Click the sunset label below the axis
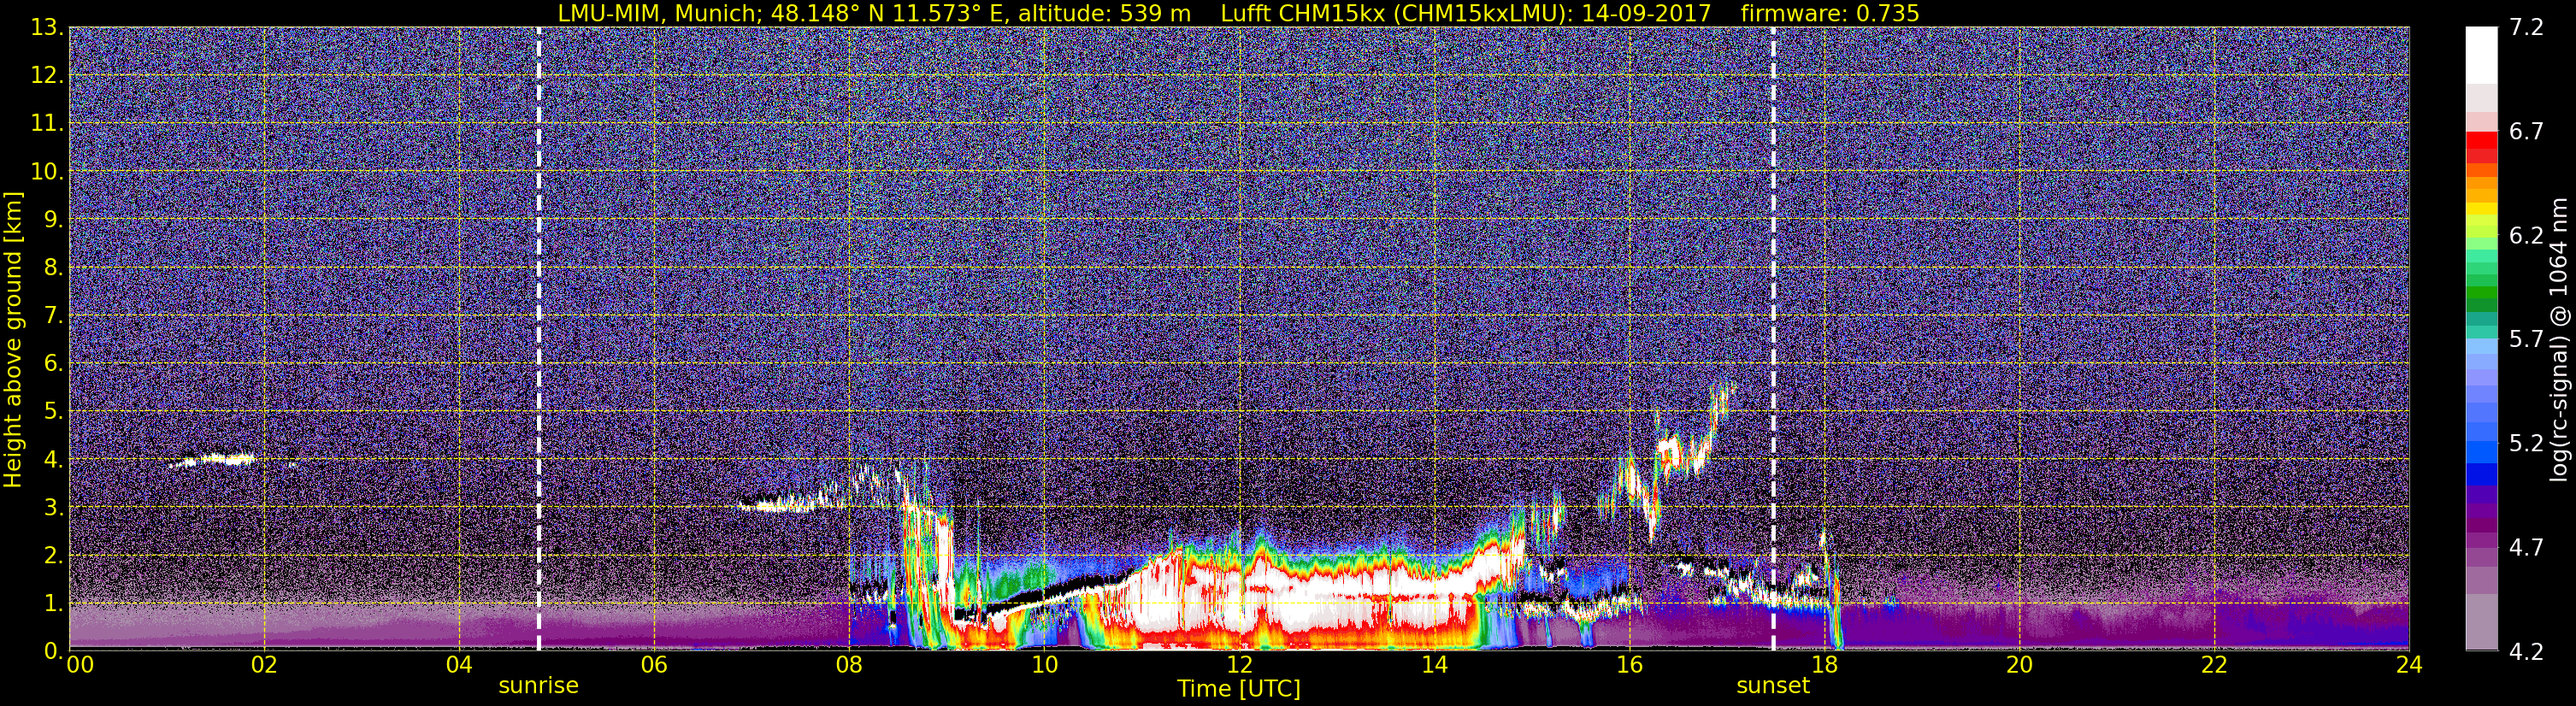The image size is (2576, 706). coord(1773,686)
